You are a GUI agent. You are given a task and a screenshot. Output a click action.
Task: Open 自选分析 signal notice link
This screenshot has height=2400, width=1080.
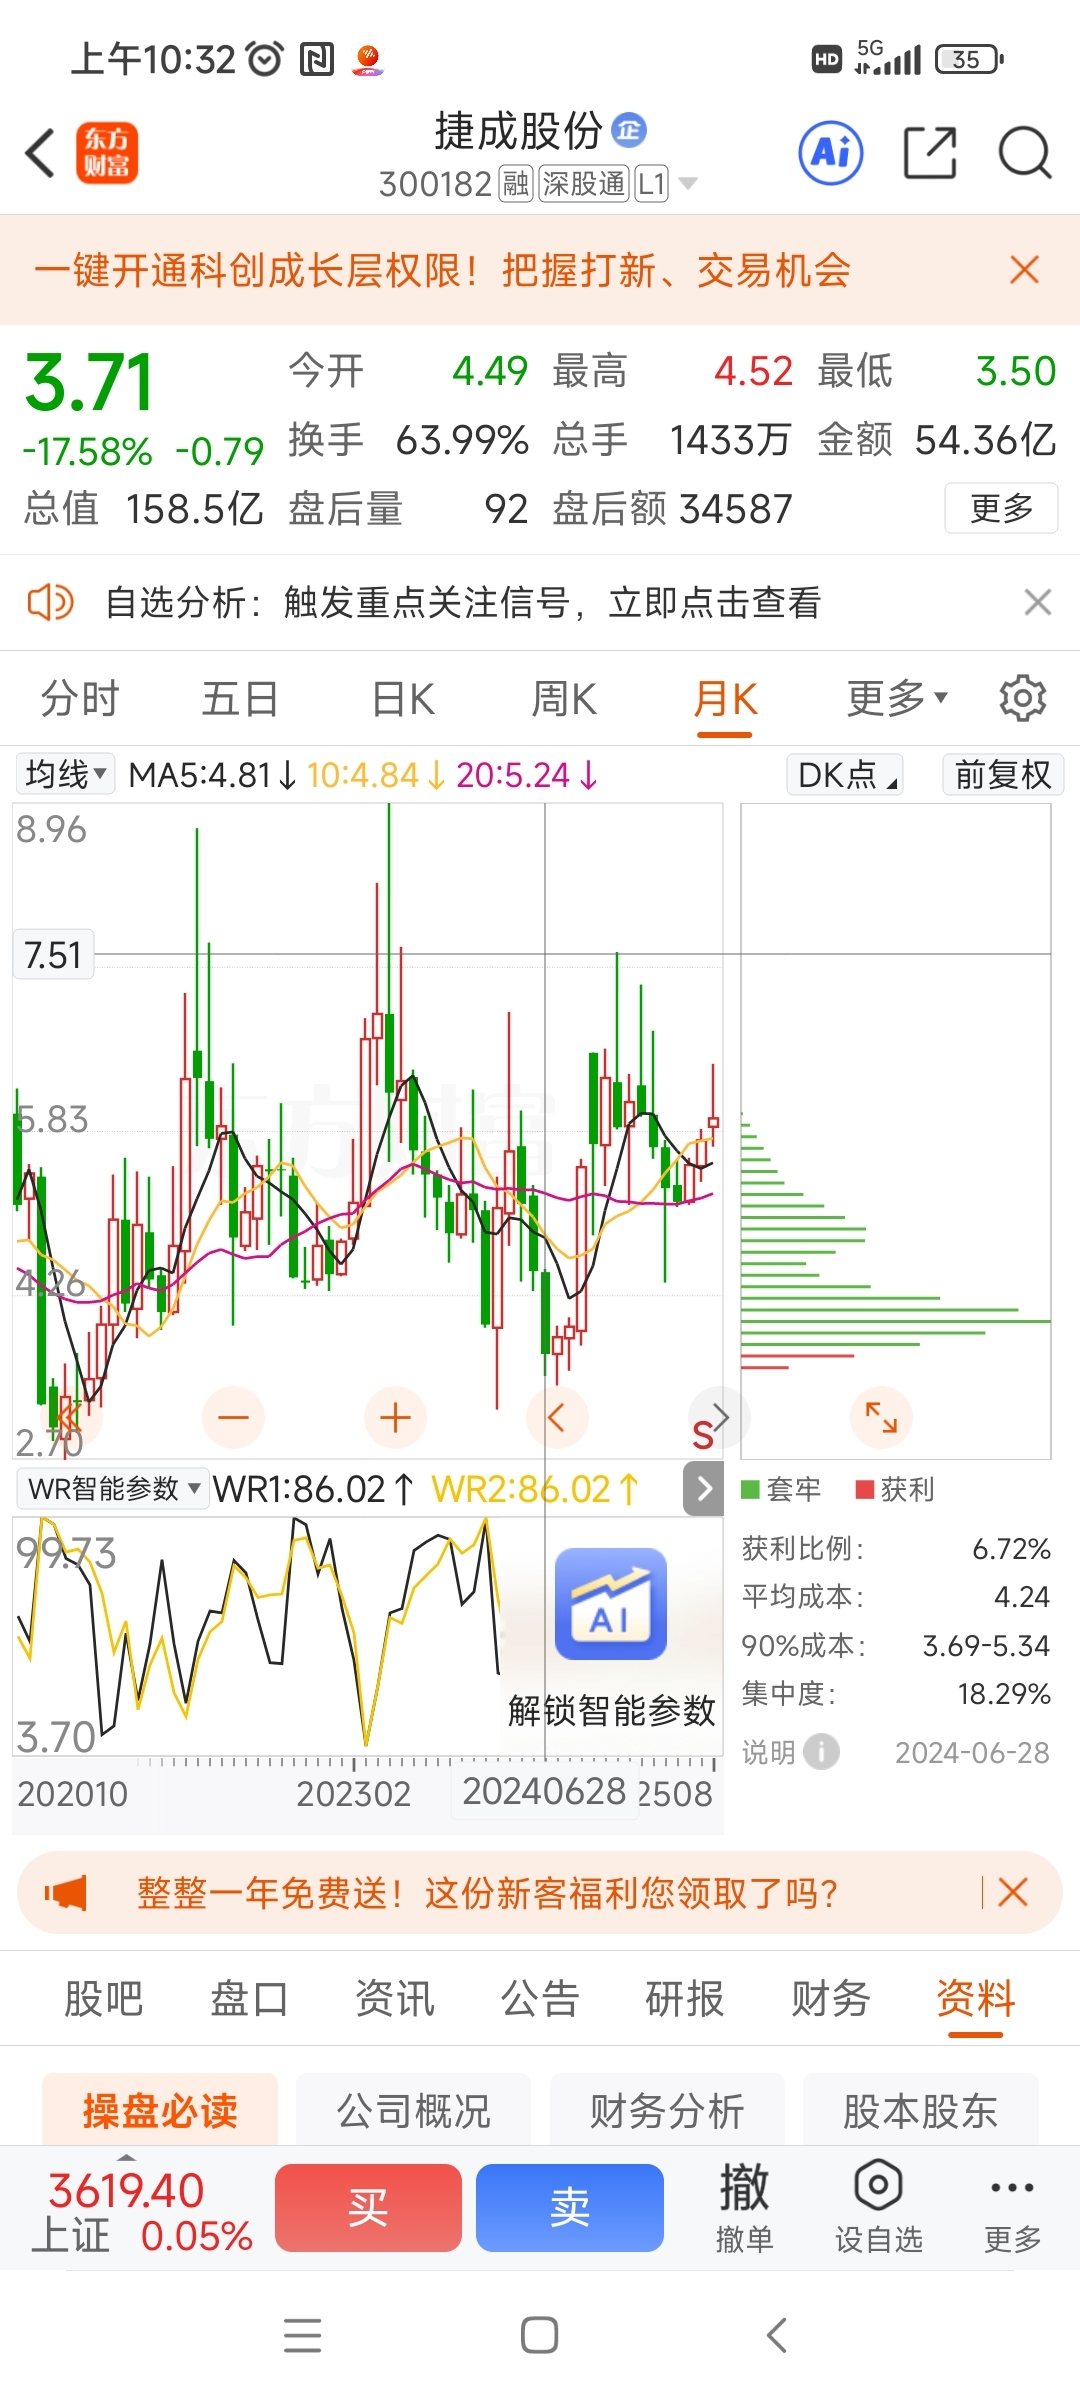click(x=463, y=602)
